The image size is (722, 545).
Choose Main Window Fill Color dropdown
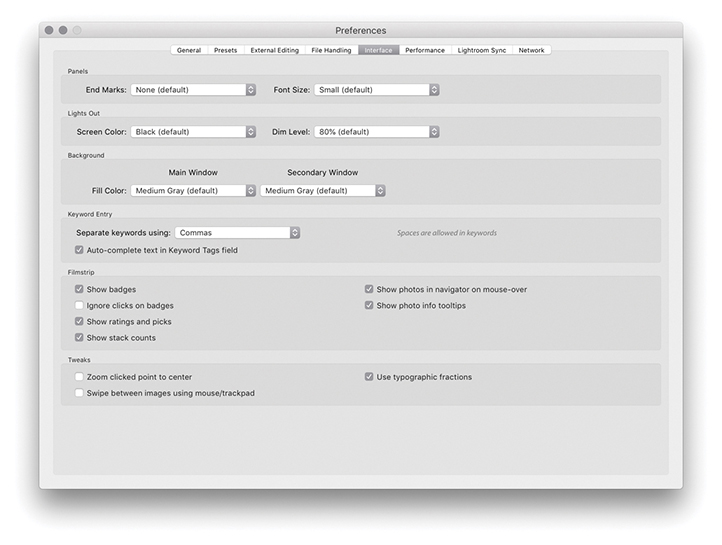pos(194,191)
